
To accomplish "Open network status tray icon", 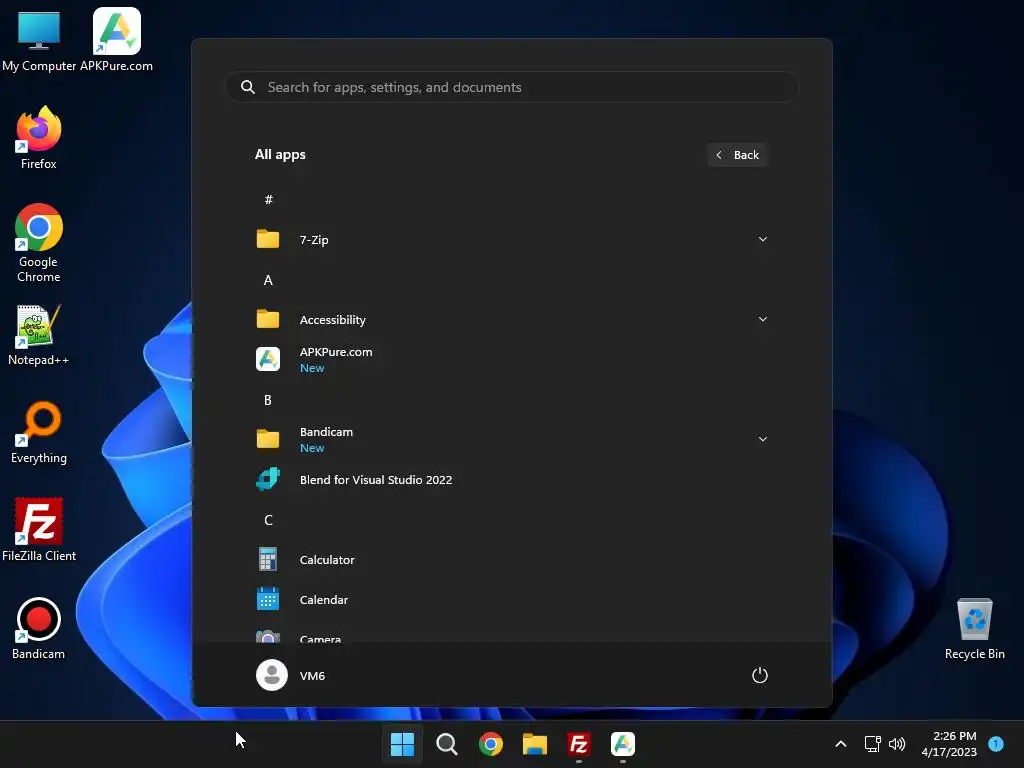I will 872,744.
